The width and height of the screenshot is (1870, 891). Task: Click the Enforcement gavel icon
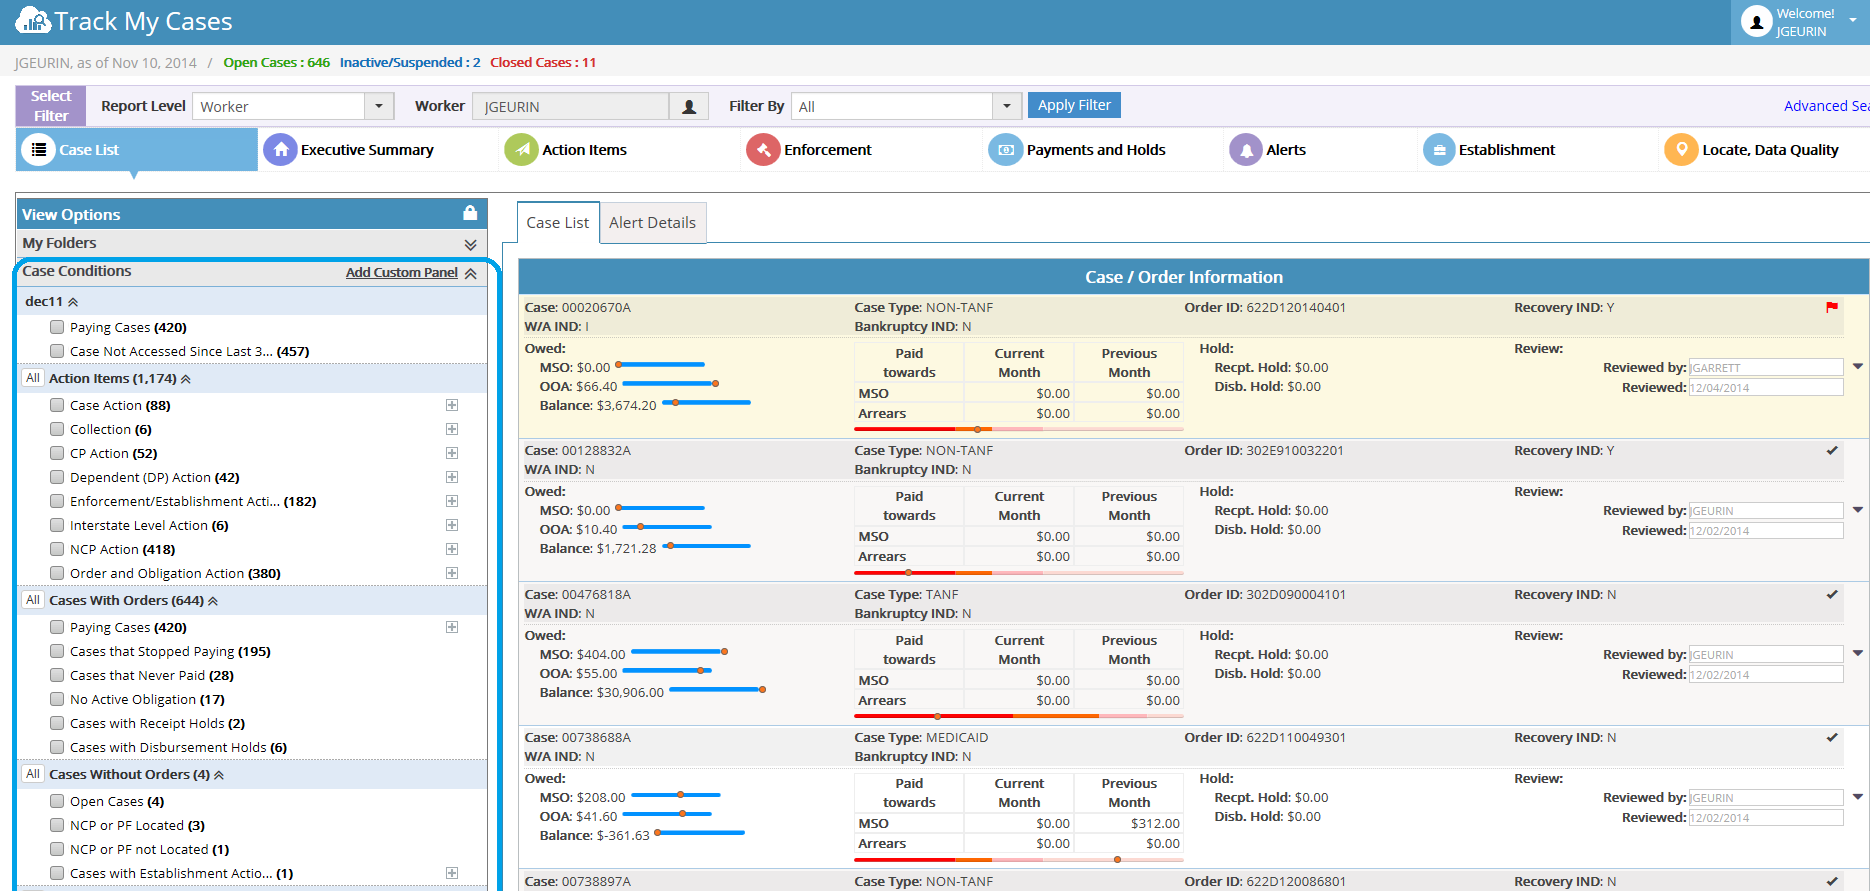(x=763, y=150)
